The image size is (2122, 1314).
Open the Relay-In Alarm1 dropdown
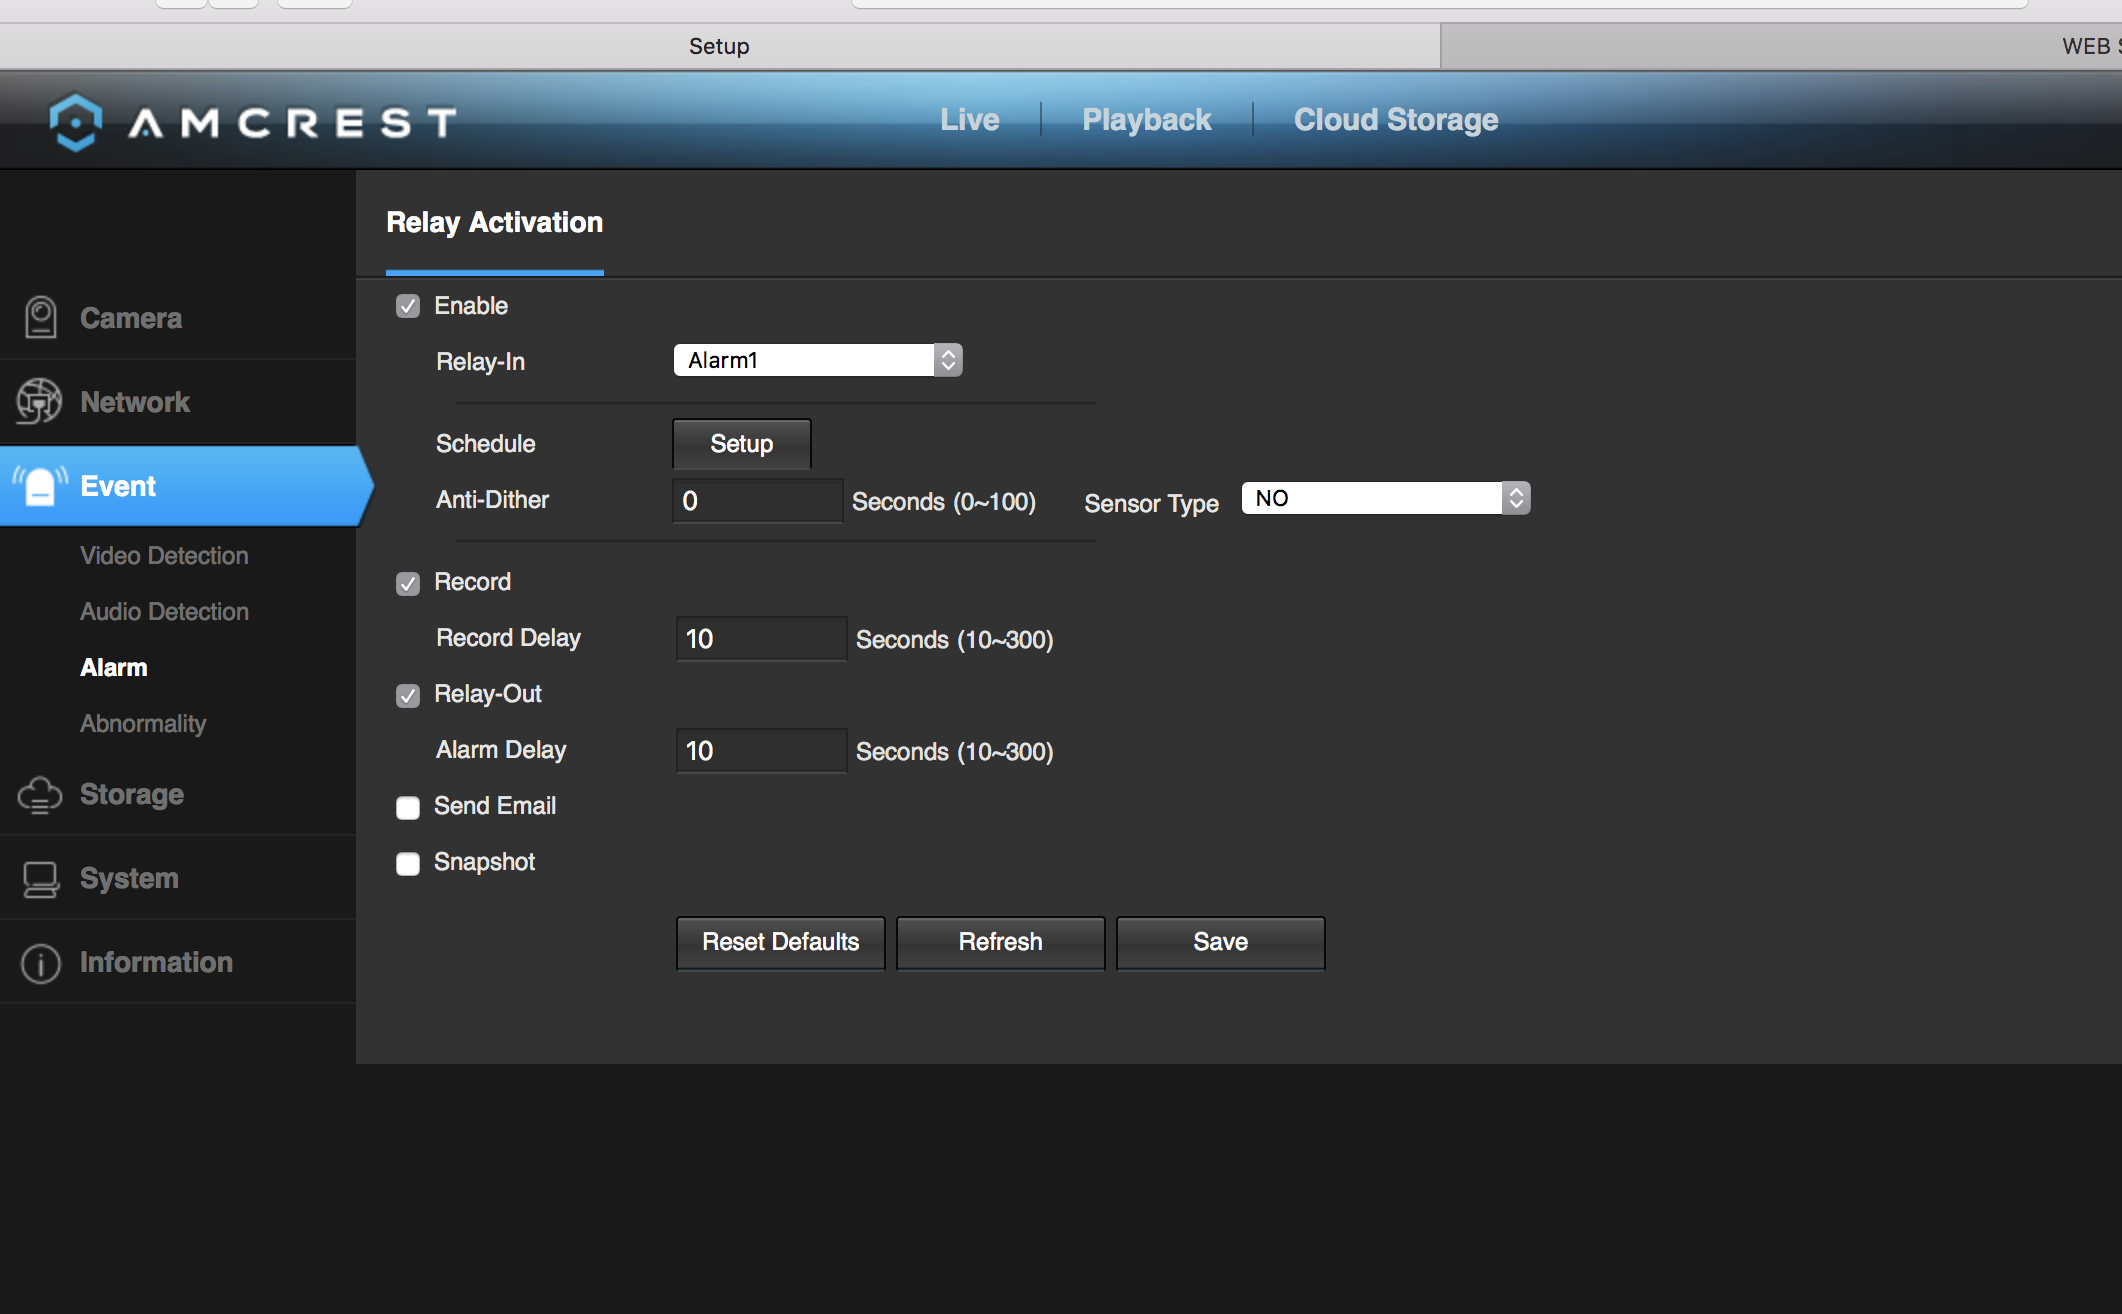pos(818,360)
